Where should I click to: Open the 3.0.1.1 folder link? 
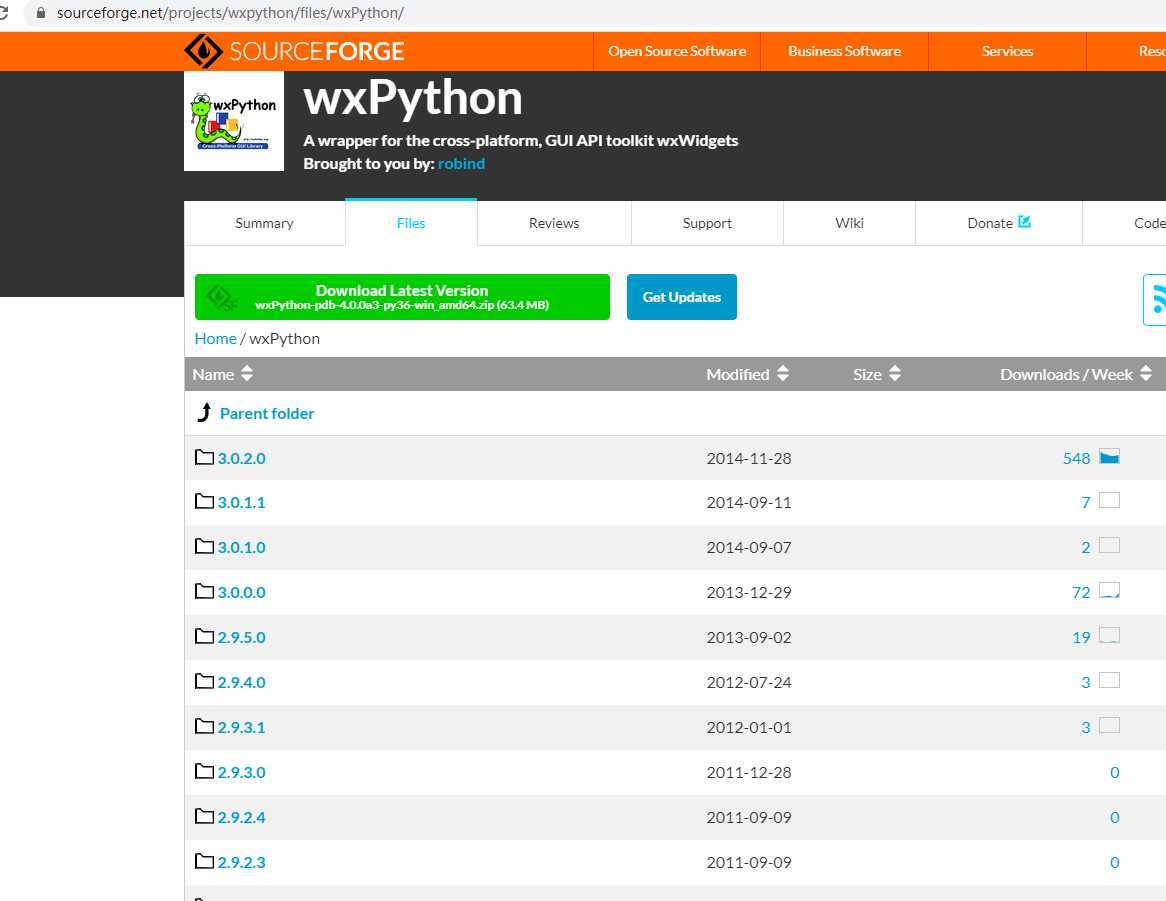[x=241, y=503]
